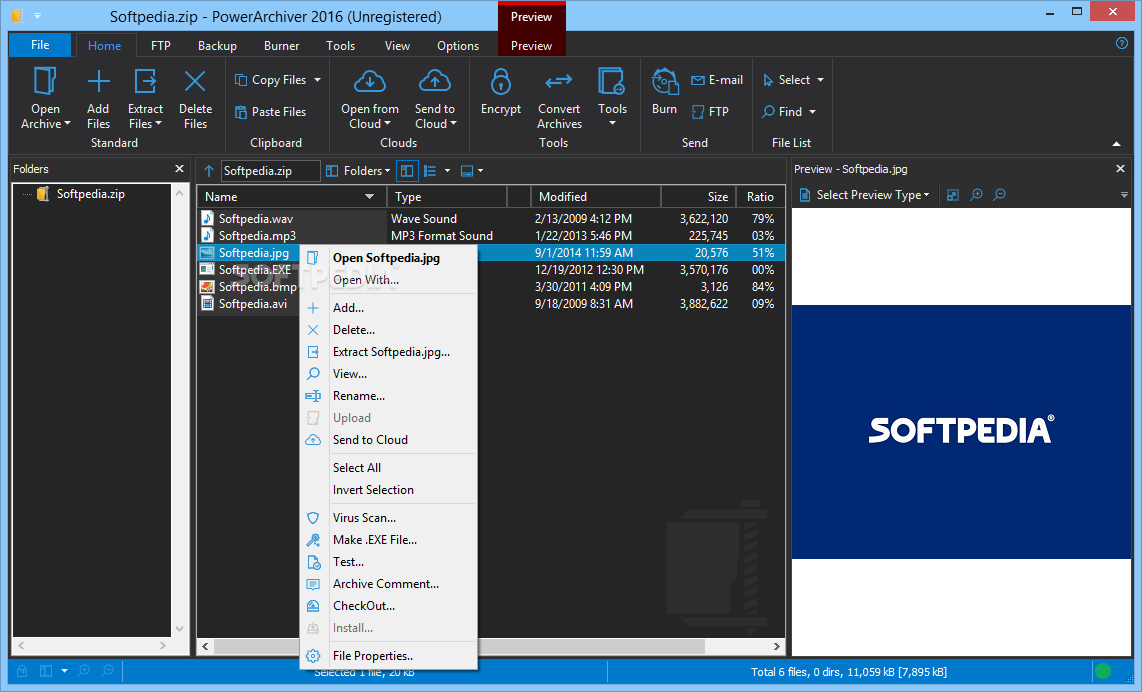The width and height of the screenshot is (1142, 692).
Task: Click the Softpedia.zip path field
Action: (x=270, y=170)
